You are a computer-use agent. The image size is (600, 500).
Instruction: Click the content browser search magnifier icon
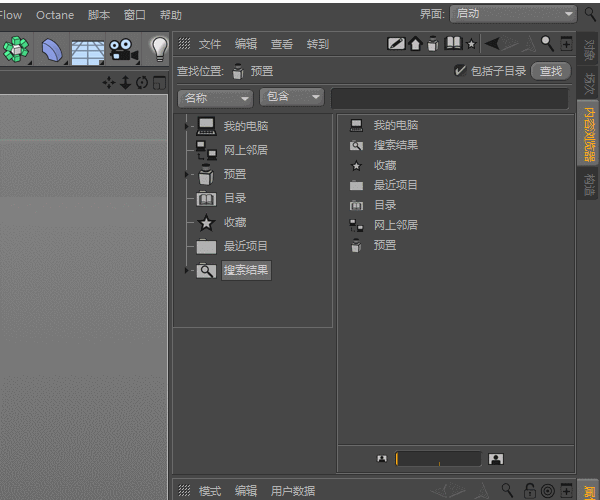(547, 44)
